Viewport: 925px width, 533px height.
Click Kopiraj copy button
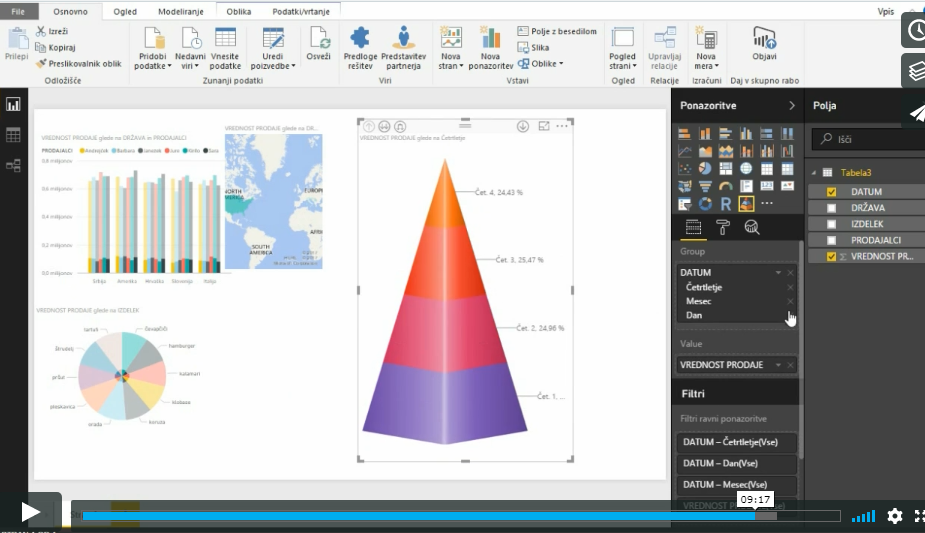point(55,48)
